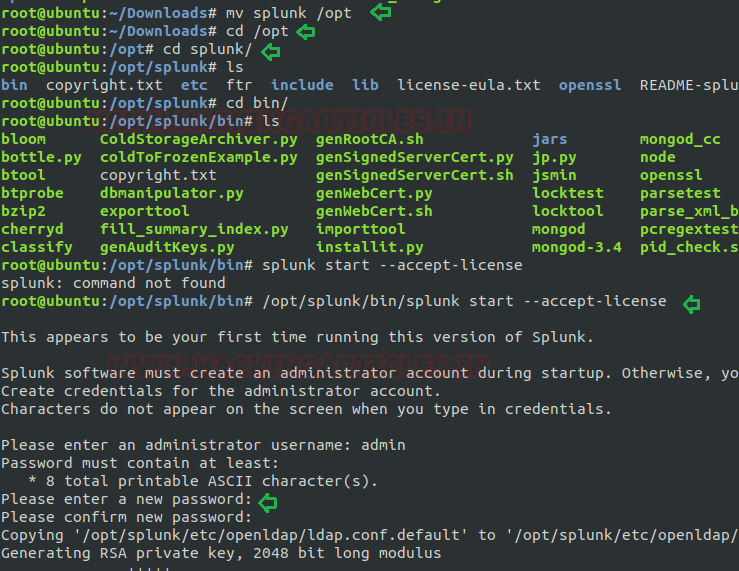Viewport: 739px width, 571px height.
Task: Click installit.py in the file listing
Action: coord(369,247)
